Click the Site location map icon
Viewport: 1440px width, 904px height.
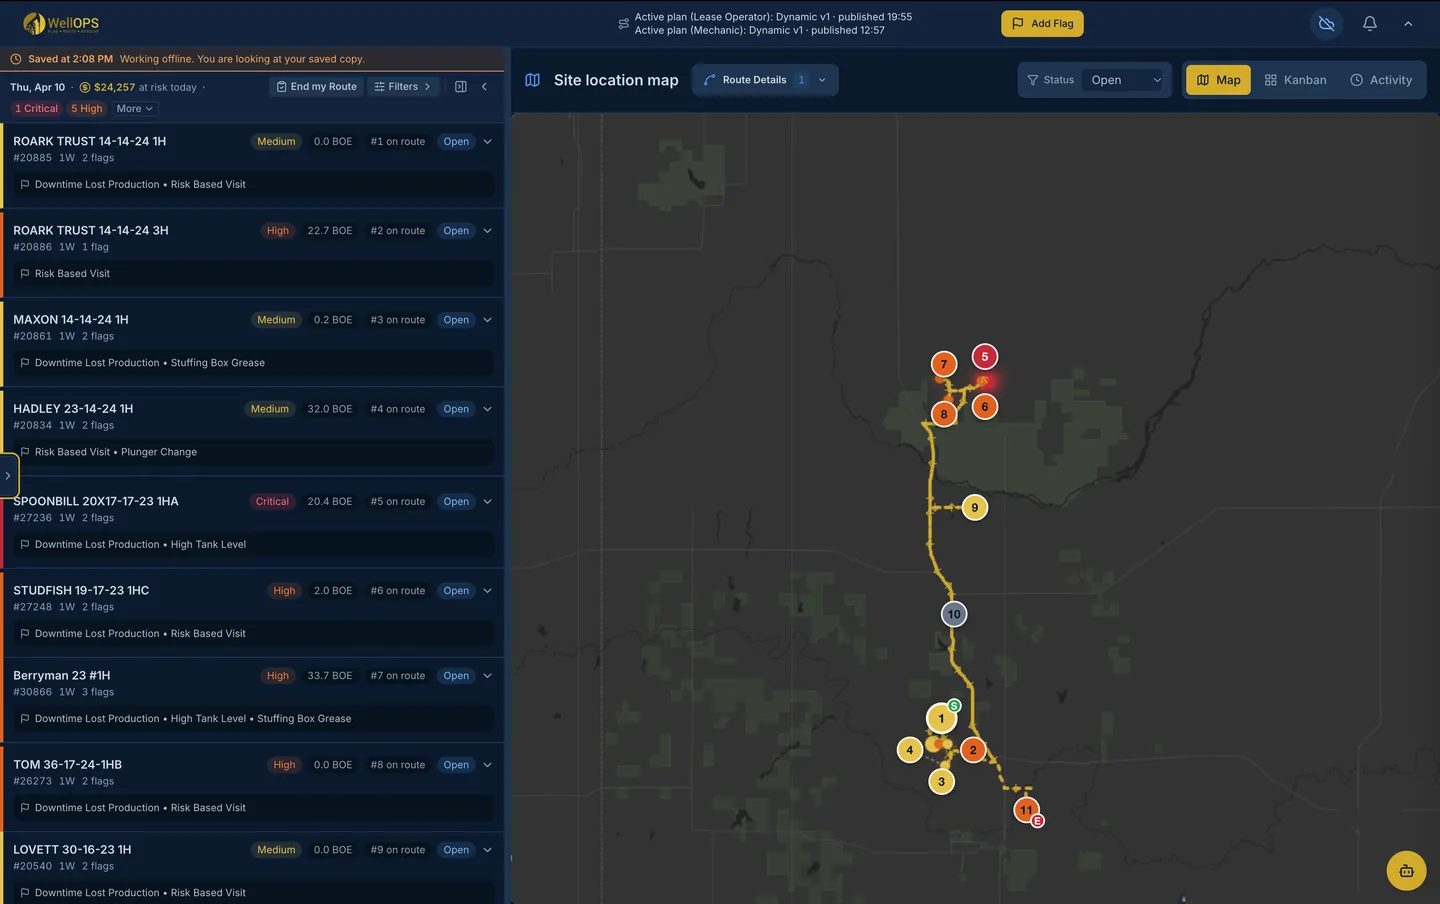tap(533, 80)
